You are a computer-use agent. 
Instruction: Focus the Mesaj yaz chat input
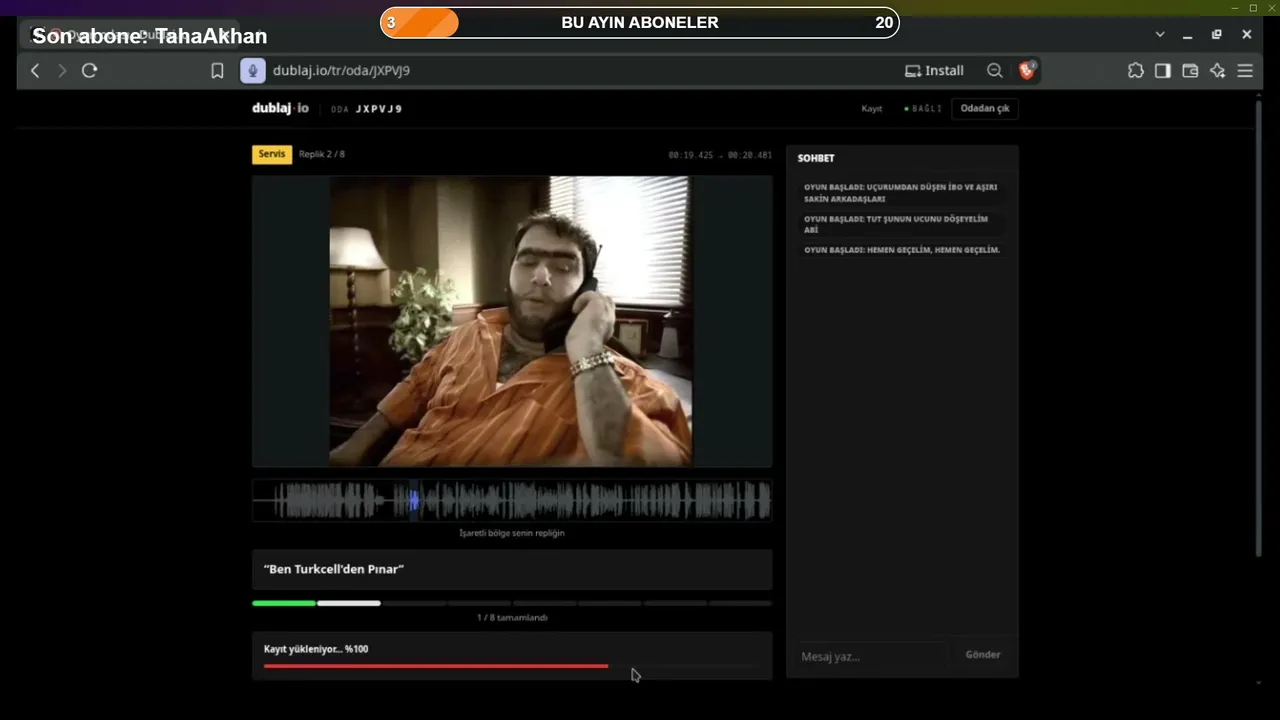[x=872, y=656]
